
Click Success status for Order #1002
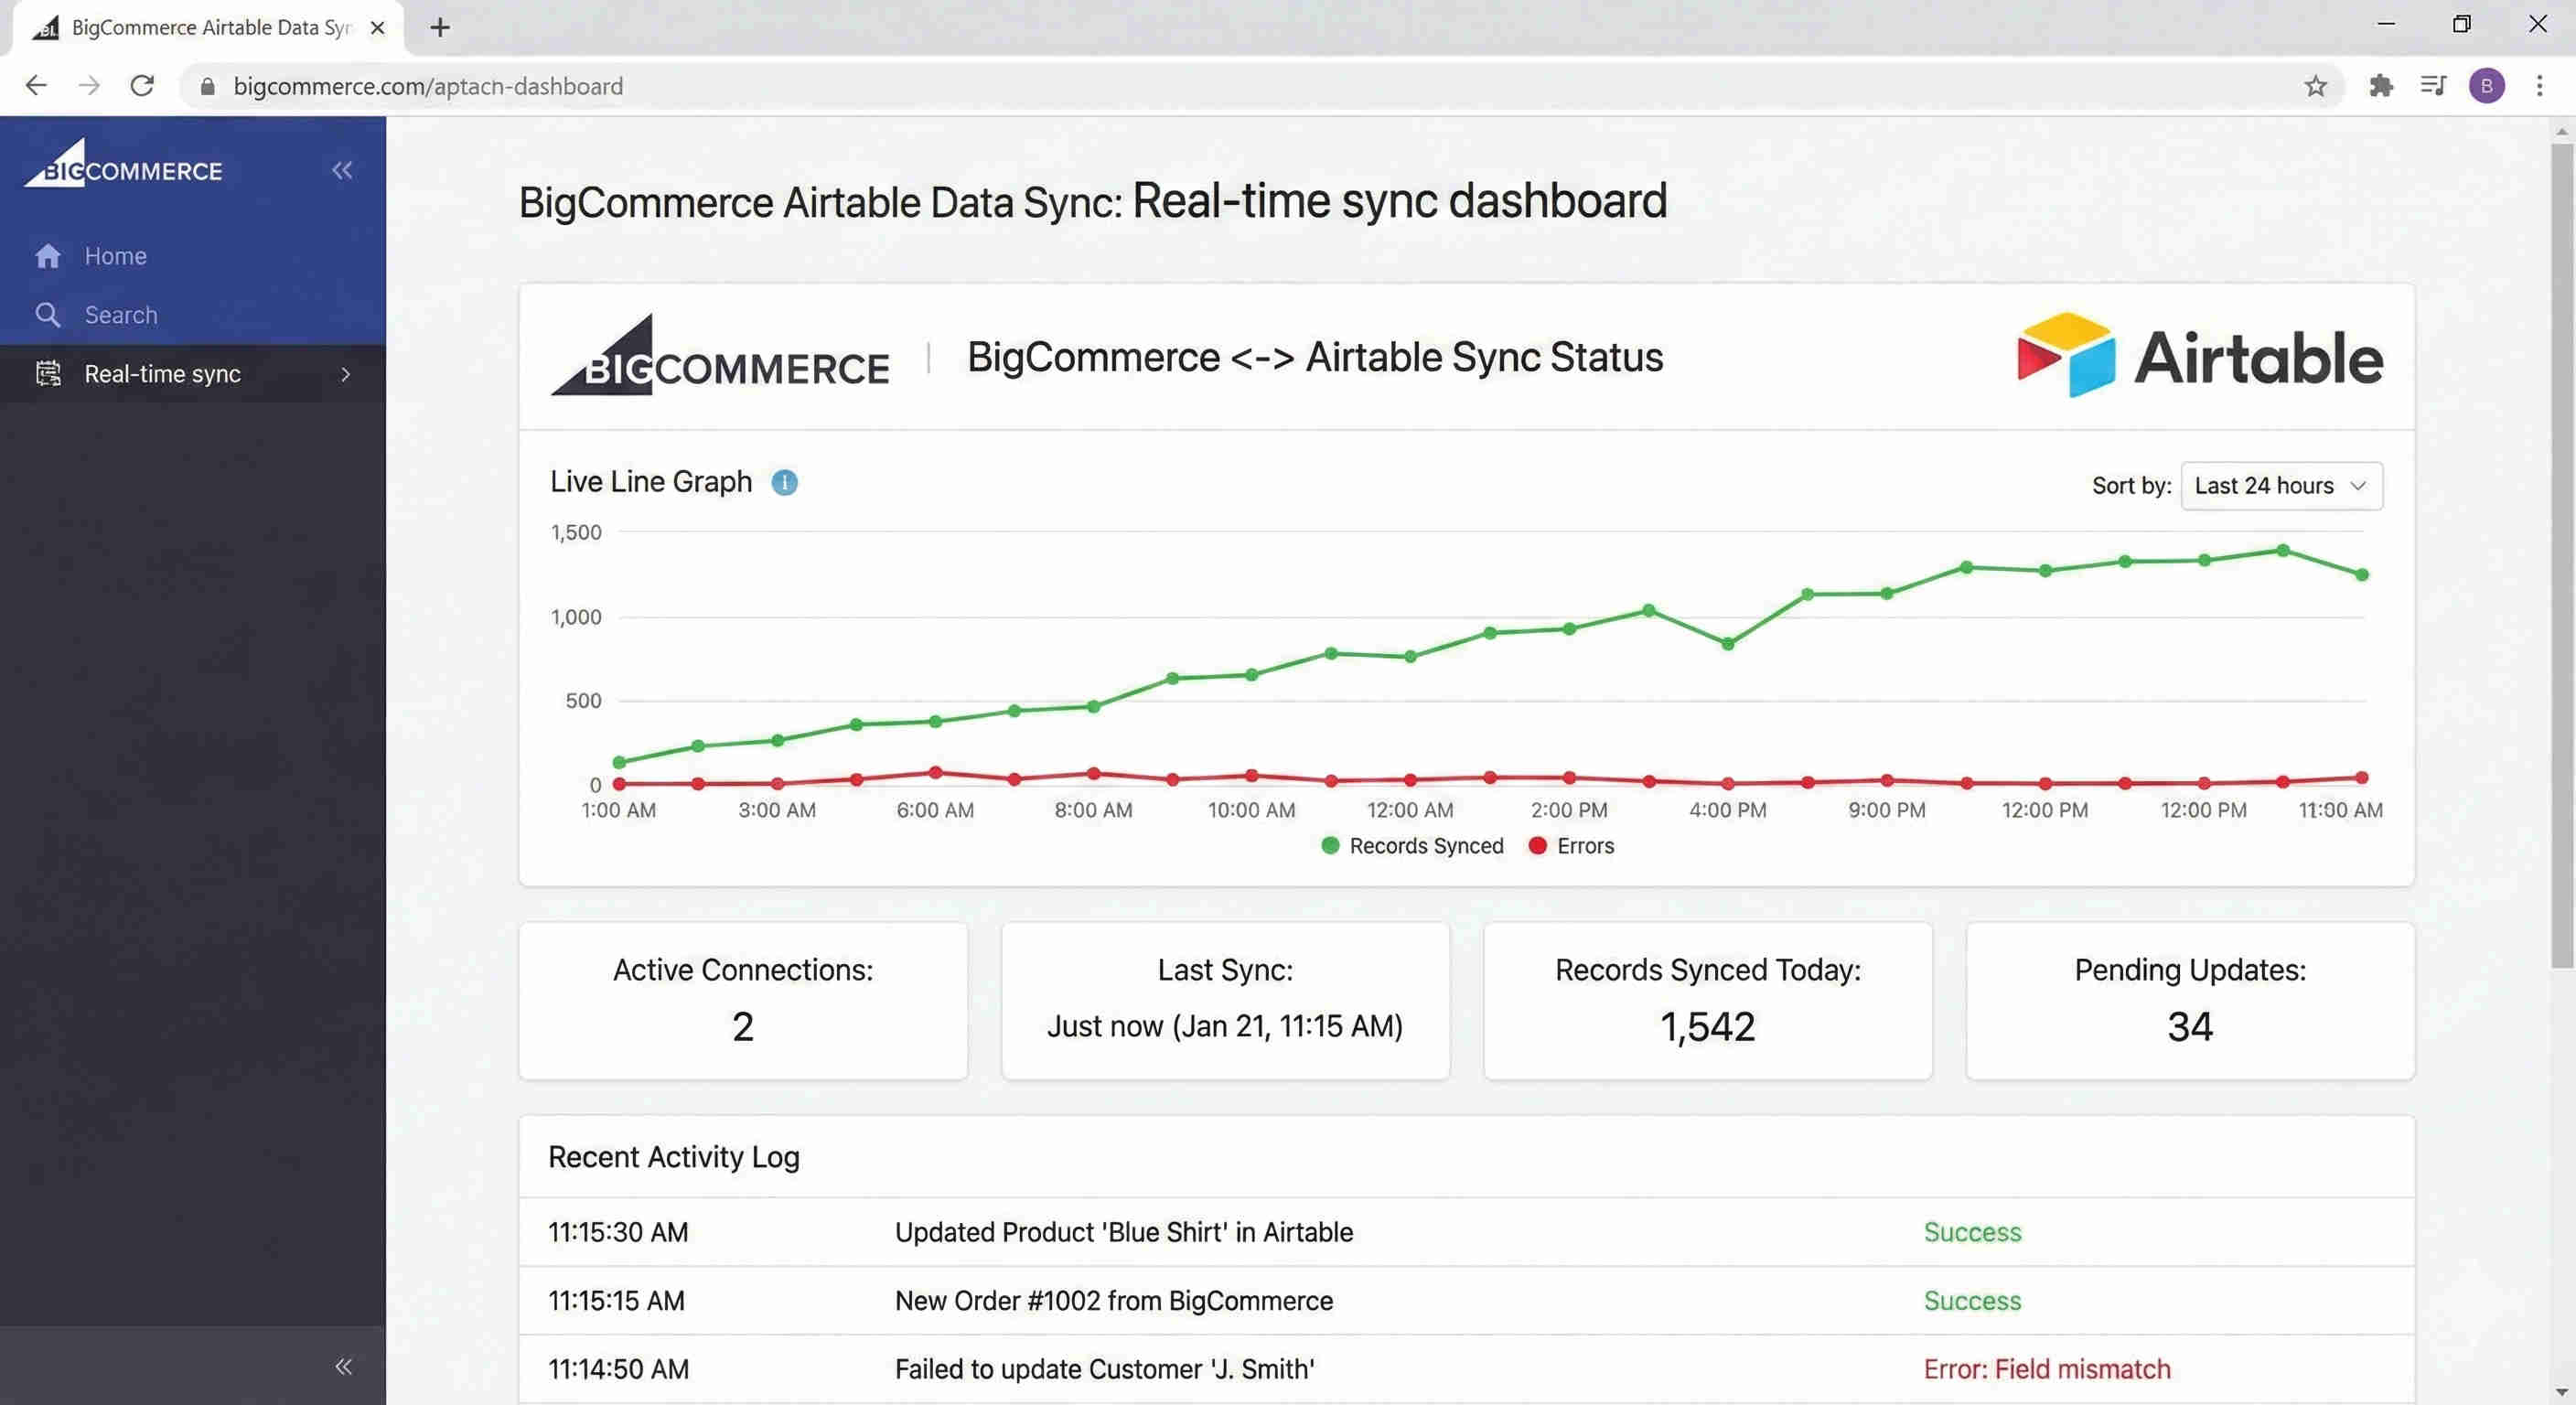coord(1972,1301)
